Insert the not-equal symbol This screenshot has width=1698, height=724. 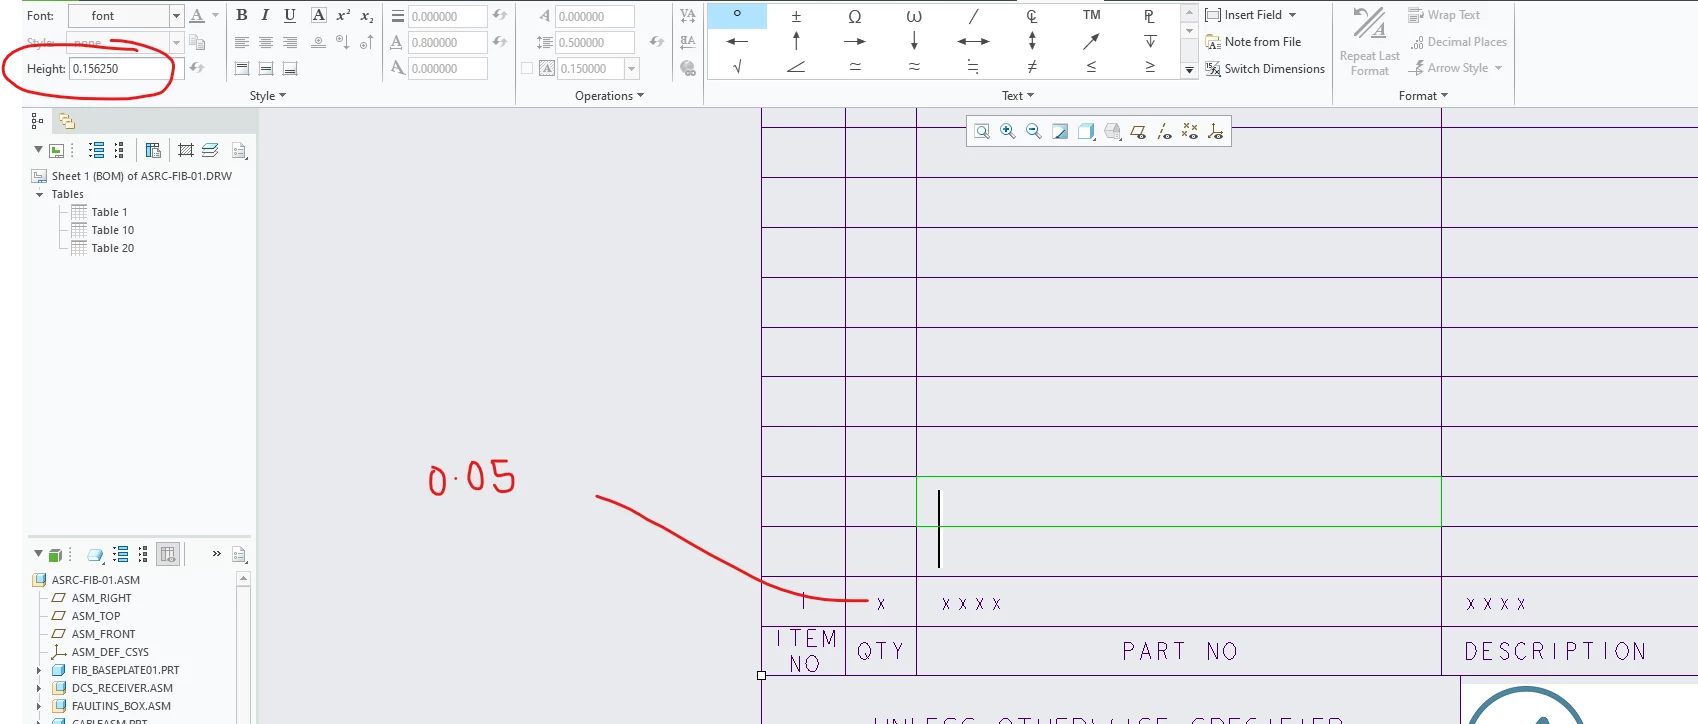pyautogui.click(x=1032, y=67)
